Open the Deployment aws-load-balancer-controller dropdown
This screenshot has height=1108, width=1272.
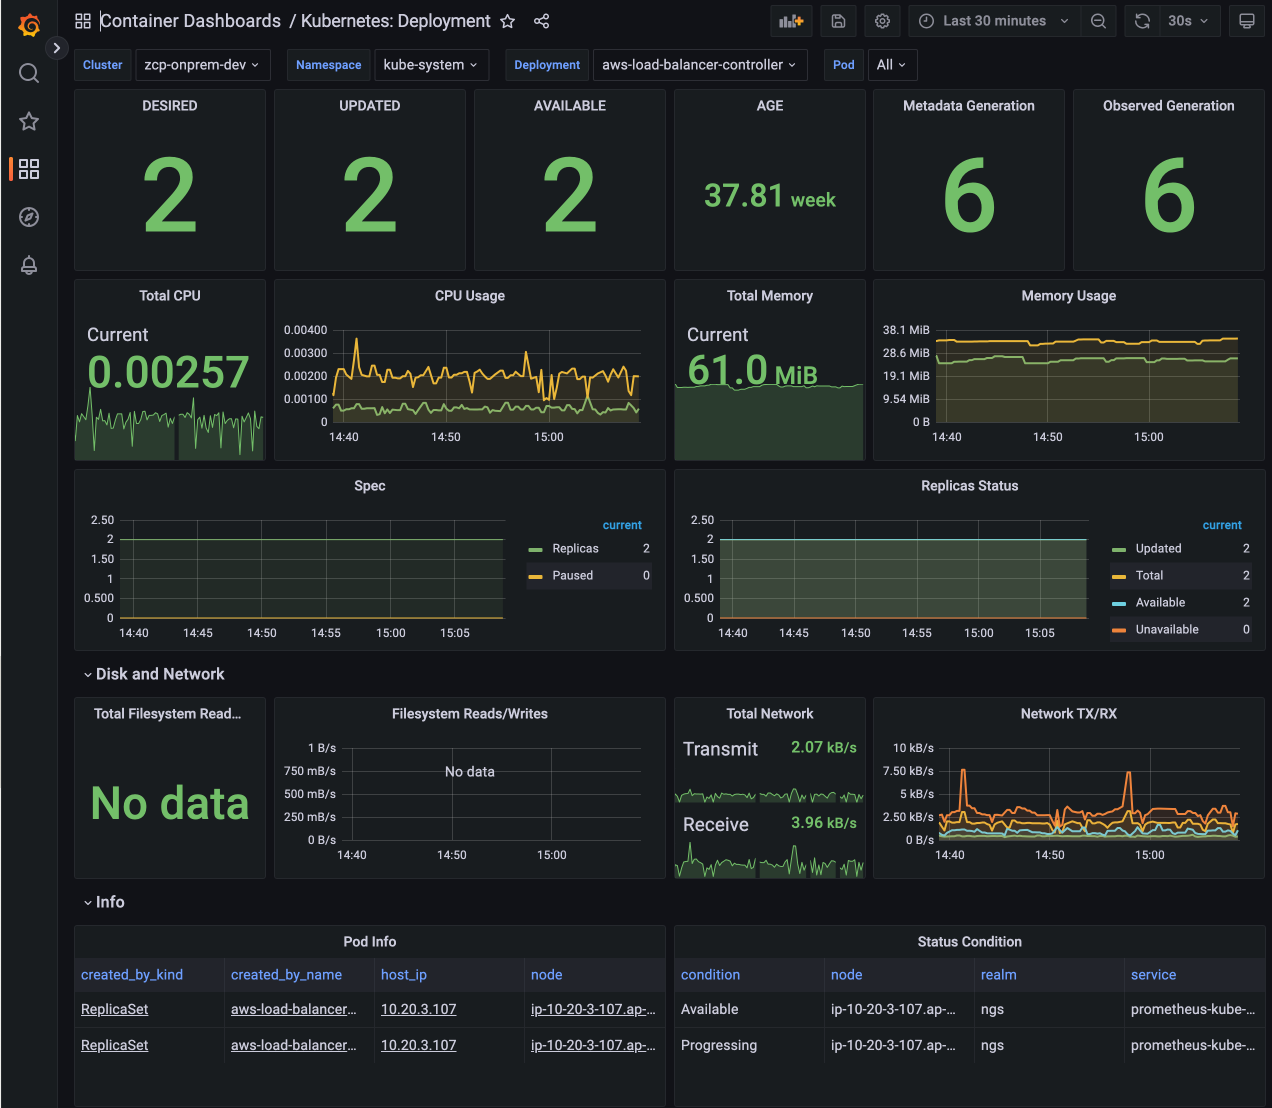click(700, 65)
